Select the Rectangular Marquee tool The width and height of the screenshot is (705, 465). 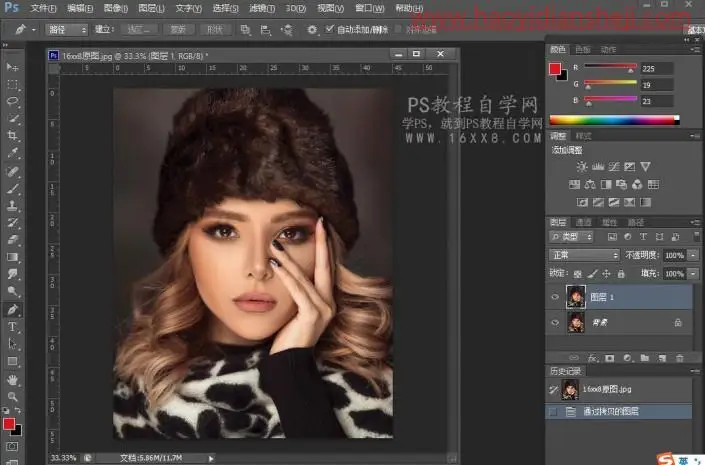pos(12,85)
